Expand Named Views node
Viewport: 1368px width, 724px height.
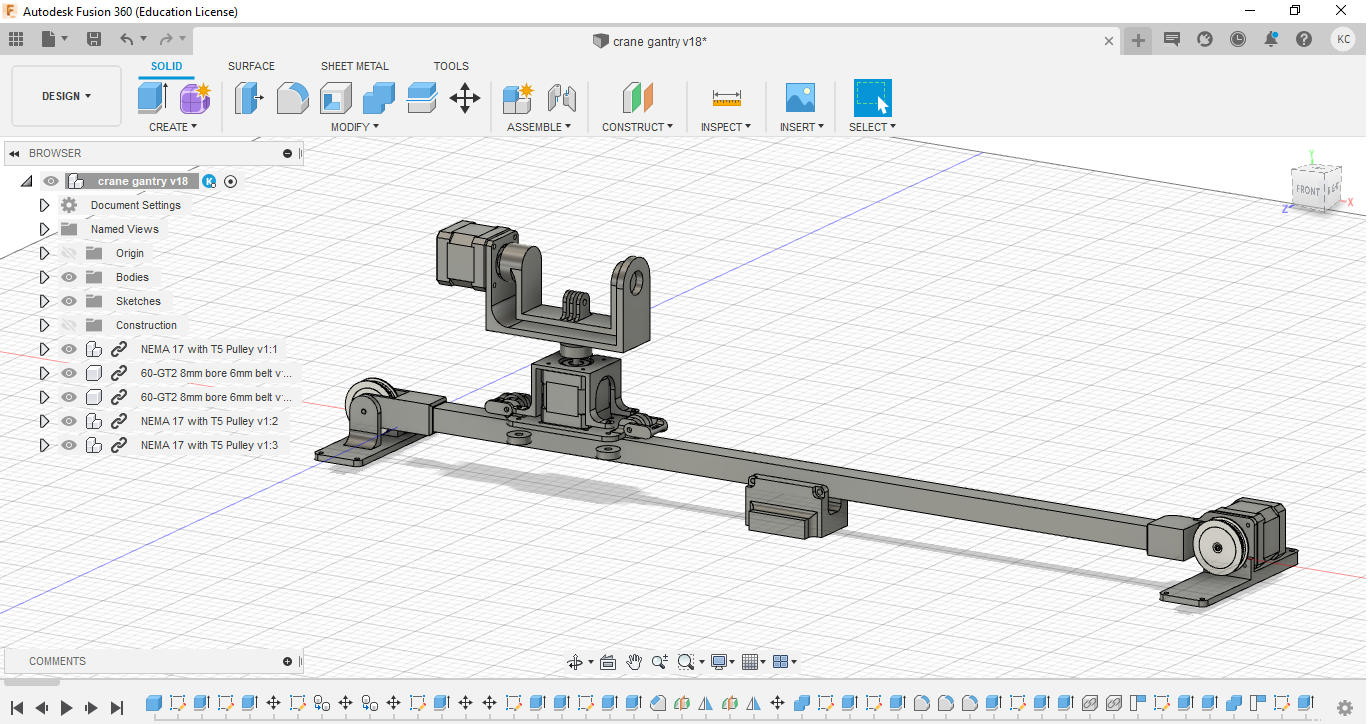tap(44, 229)
